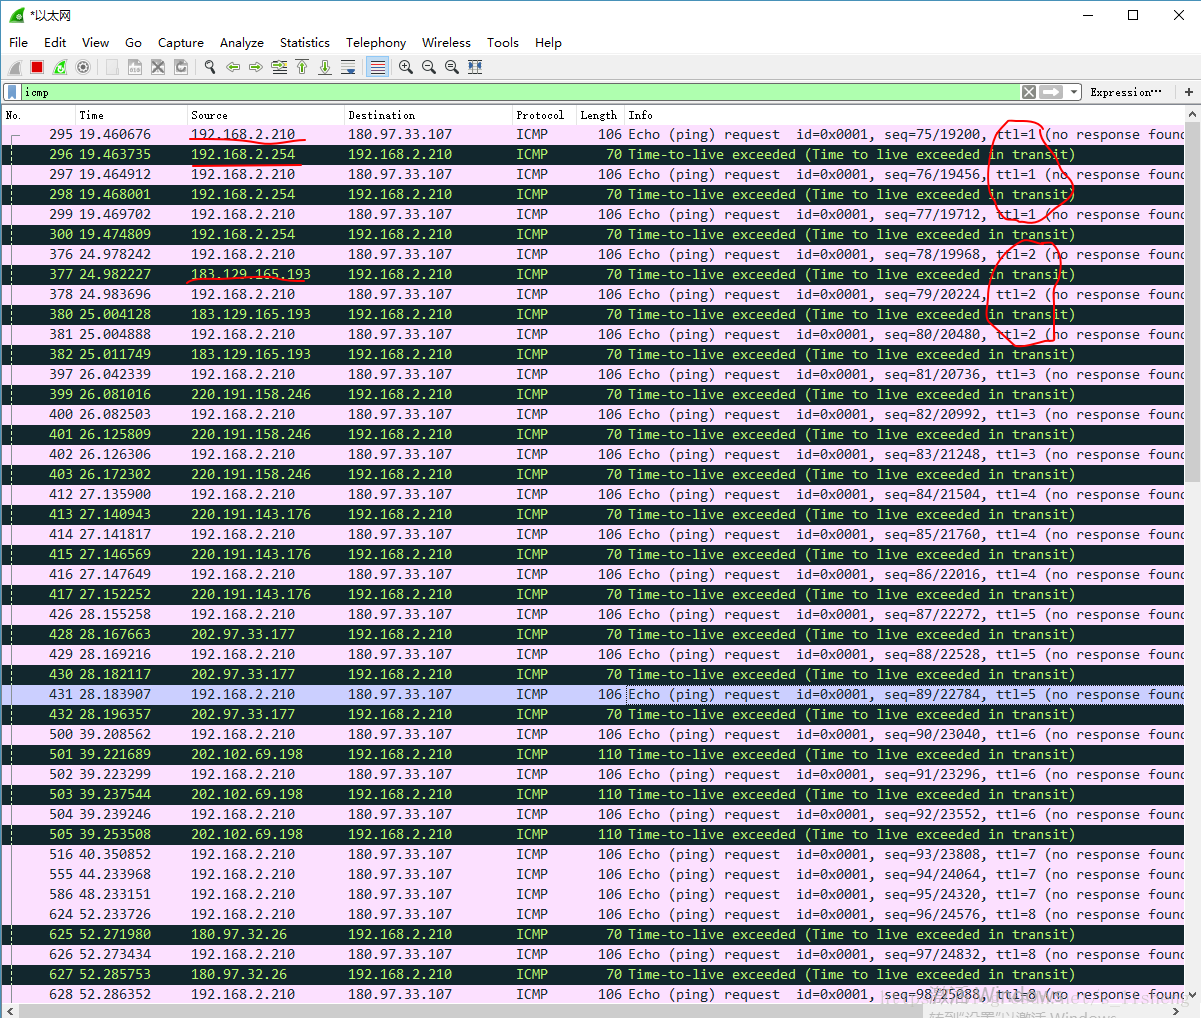
Task: Close this capture file from the toolbar
Action: click(158, 67)
